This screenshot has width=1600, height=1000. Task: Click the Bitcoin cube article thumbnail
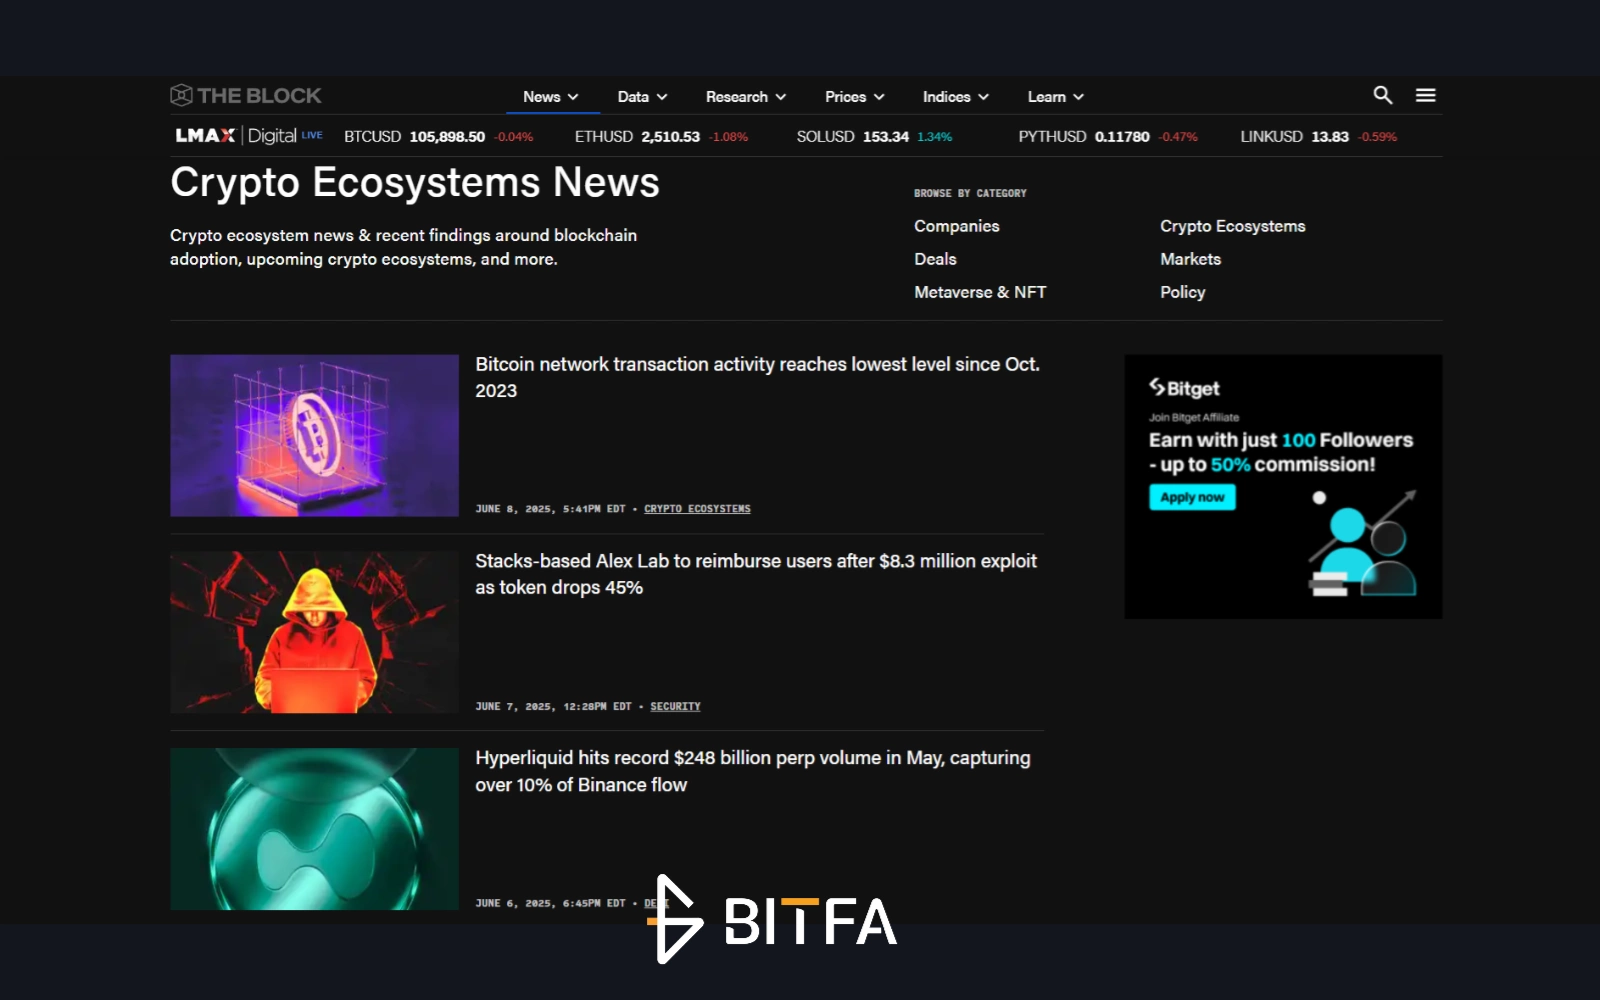click(x=314, y=435)
